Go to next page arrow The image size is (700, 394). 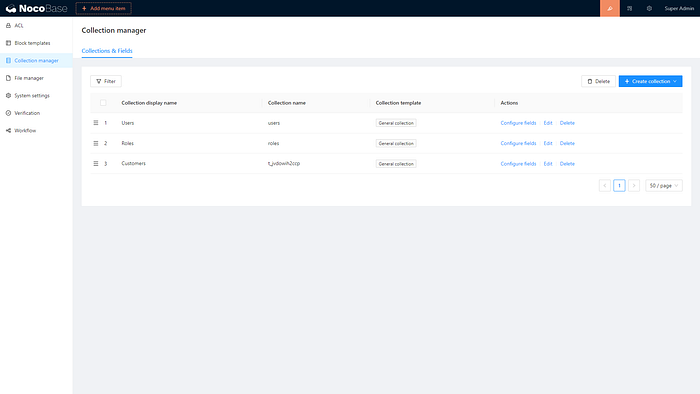click(634, 186)
